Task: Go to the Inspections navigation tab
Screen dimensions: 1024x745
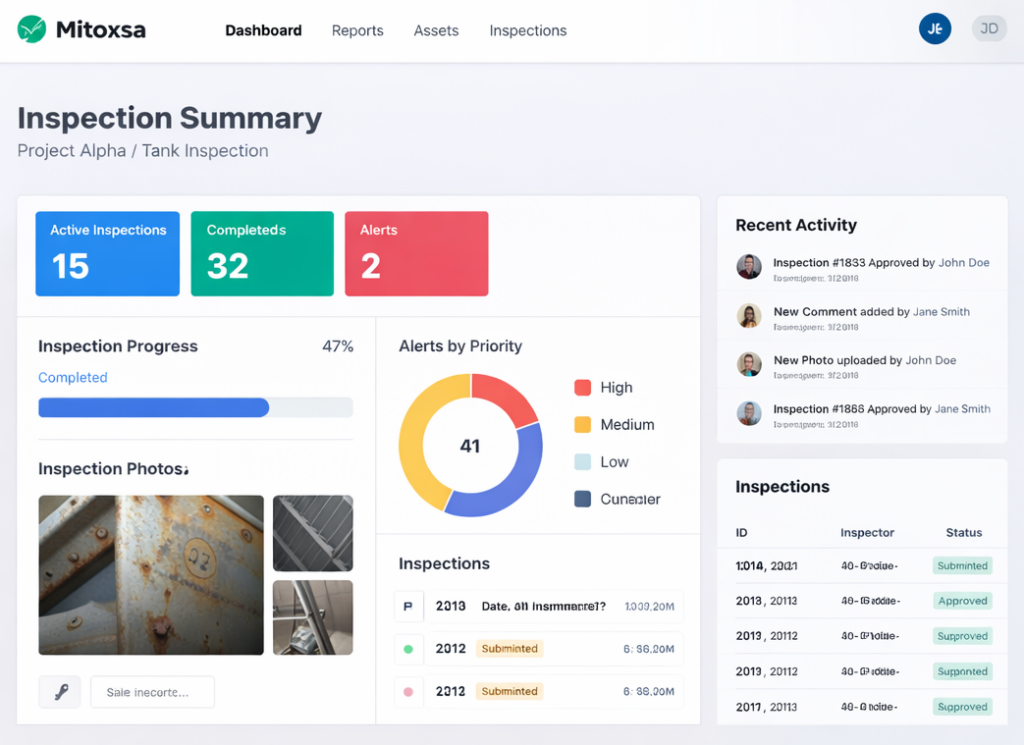Action: (528, 31)
